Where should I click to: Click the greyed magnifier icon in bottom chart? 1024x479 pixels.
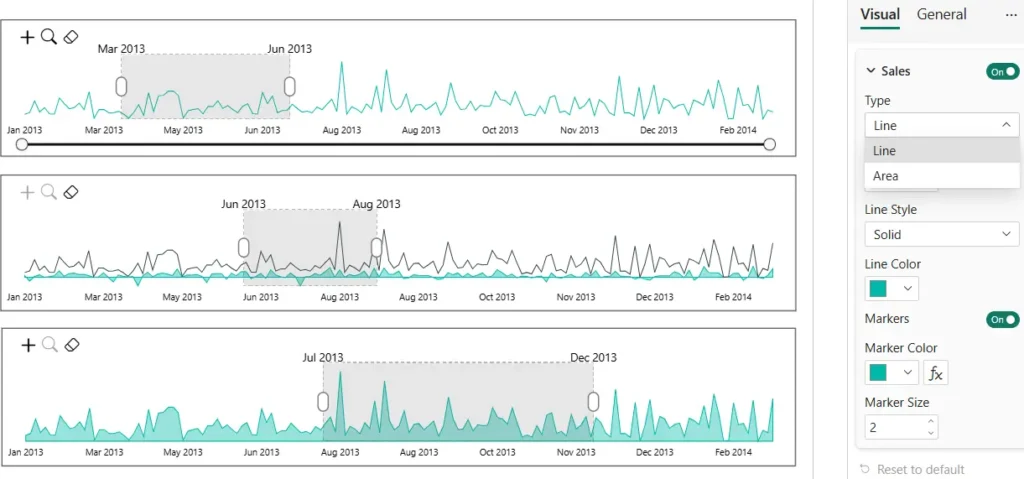pos(50,345)
